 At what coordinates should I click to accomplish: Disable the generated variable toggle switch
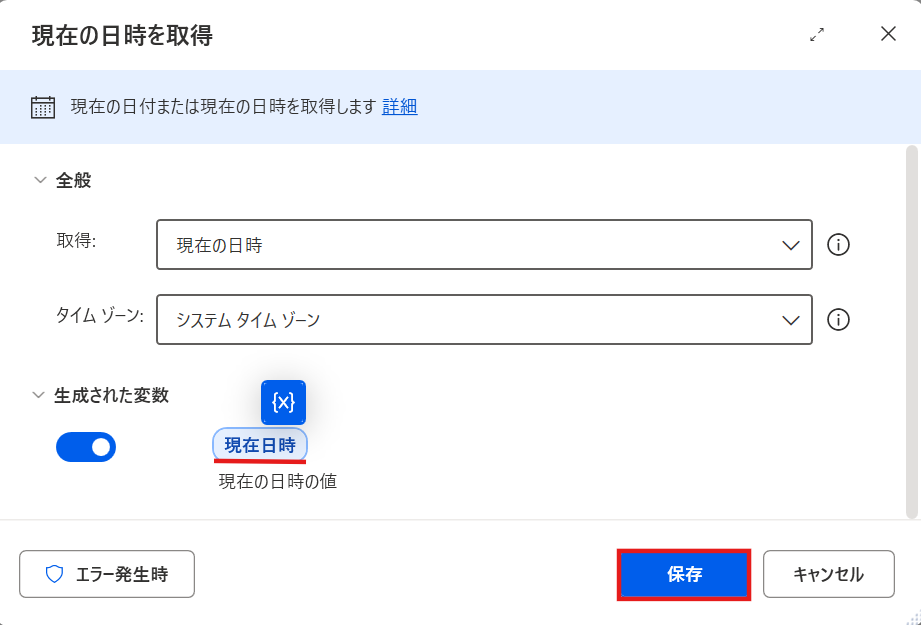tap(86, 447)
